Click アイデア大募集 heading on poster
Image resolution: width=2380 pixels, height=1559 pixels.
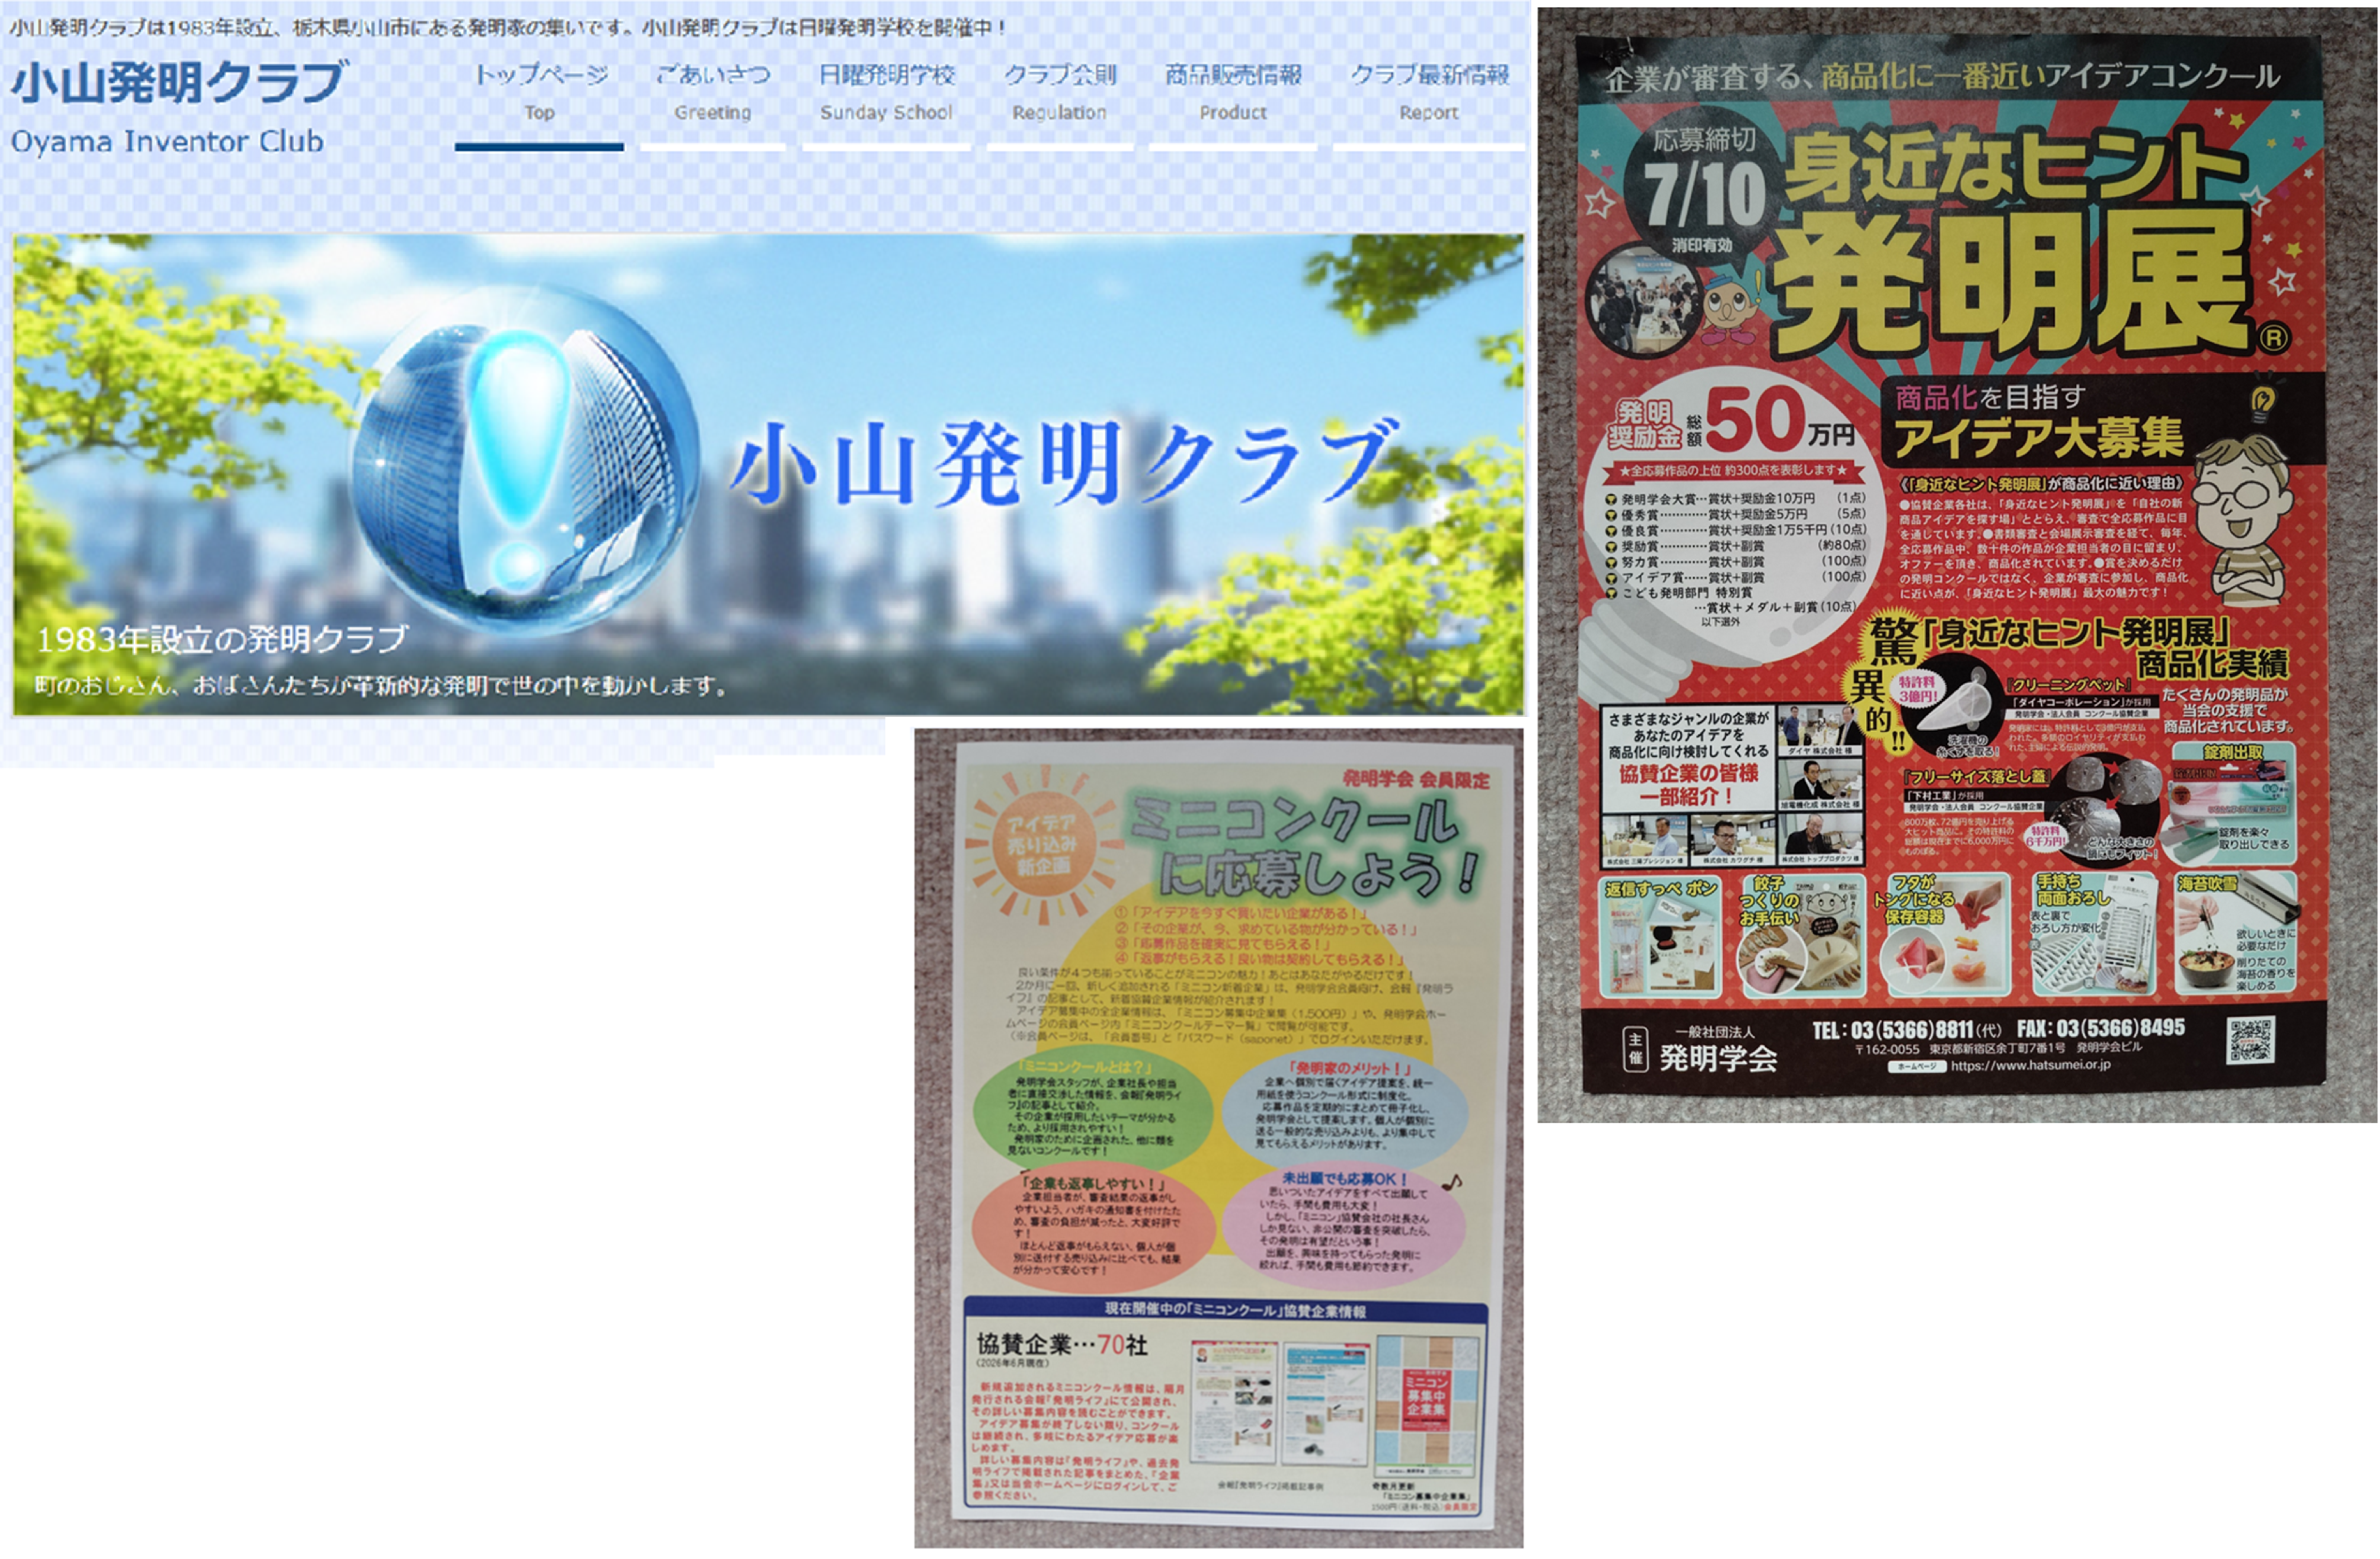(2038, 439)
